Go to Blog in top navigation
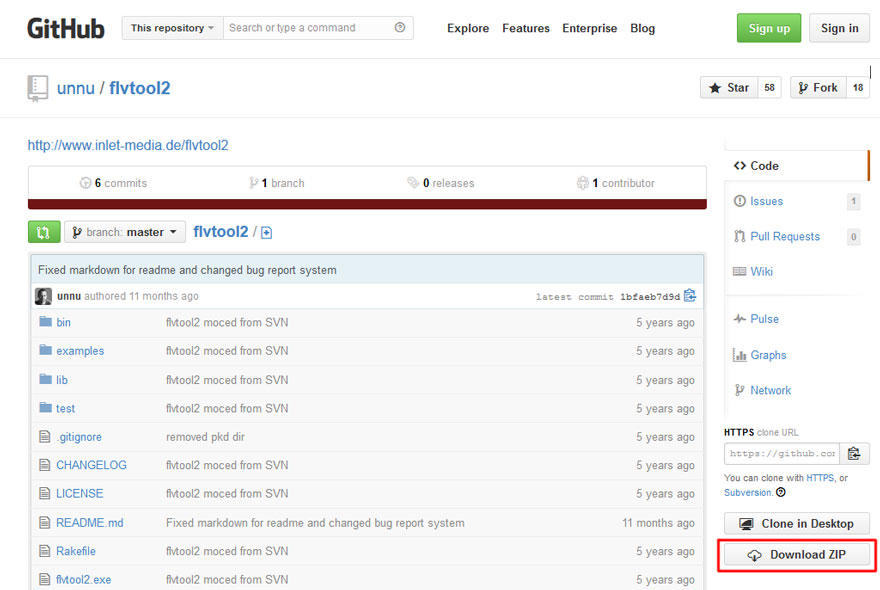 (643, 28)
